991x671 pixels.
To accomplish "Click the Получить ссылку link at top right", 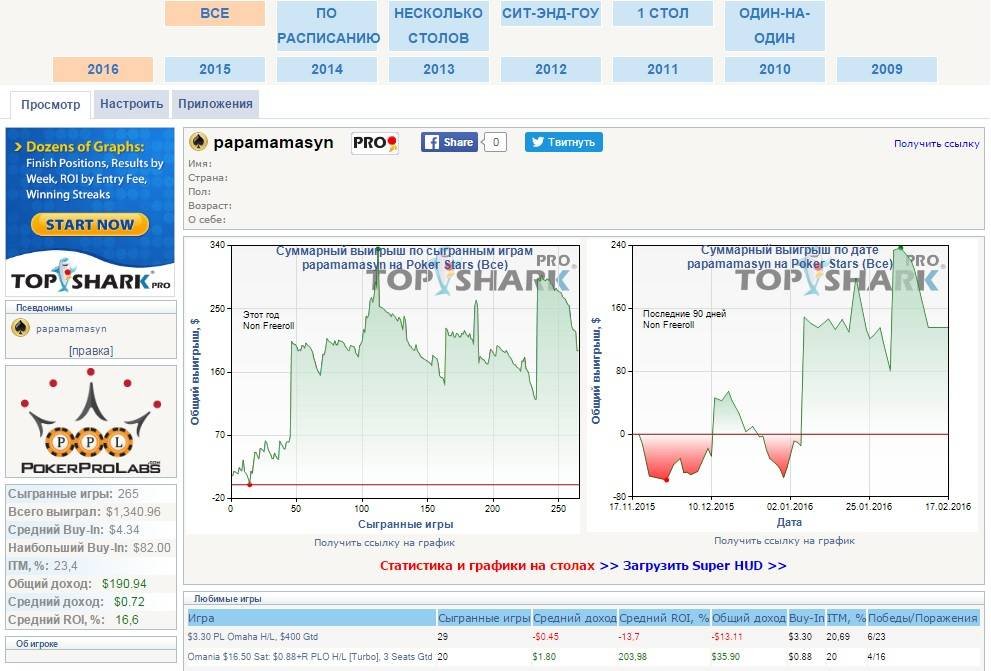I will pyautogui.click(x=936, y=144).
